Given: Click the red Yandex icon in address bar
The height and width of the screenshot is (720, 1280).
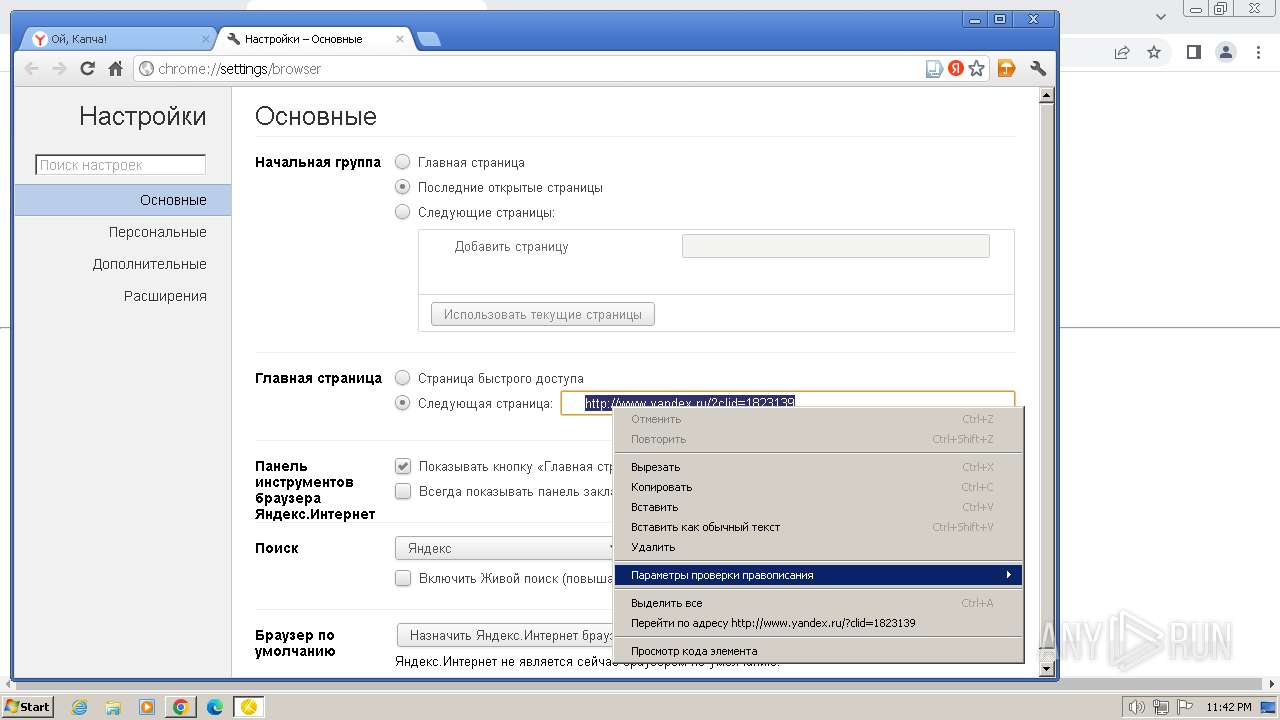Looking at the screenshot, I should pos(956,68).
